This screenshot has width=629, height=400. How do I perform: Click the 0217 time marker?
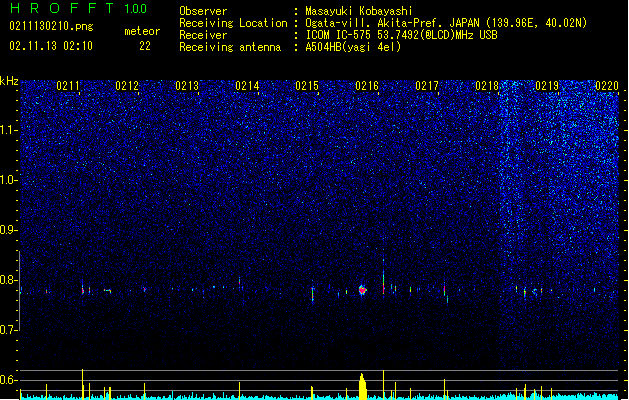tap(427, 86)
